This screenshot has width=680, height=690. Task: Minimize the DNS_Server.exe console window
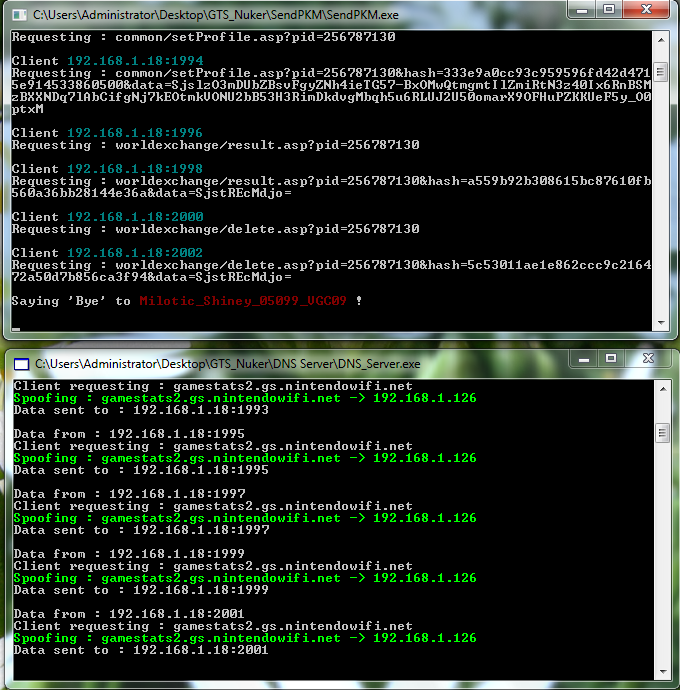pos(584,361)
